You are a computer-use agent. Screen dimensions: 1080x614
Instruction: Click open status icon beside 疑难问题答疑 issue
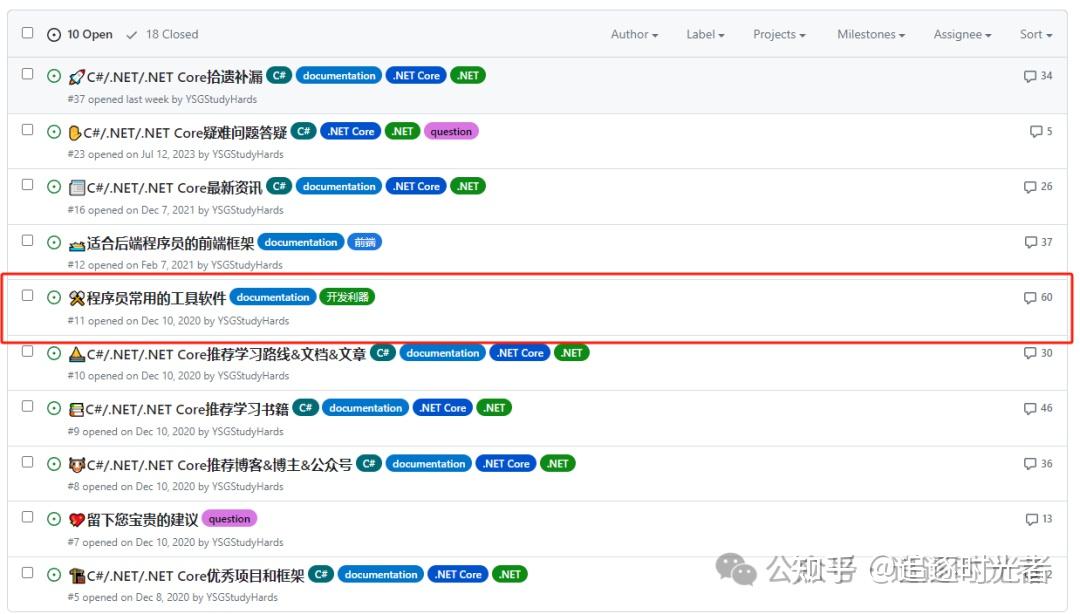tap(54, 132)
